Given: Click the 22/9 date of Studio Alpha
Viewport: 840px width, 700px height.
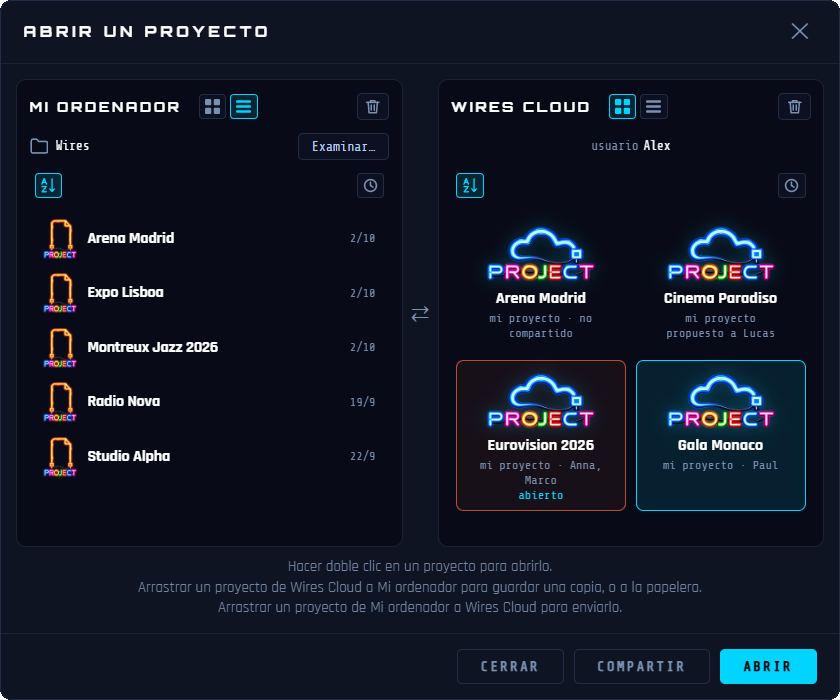Looking at the screenshot, I should [x=363, y=456].
